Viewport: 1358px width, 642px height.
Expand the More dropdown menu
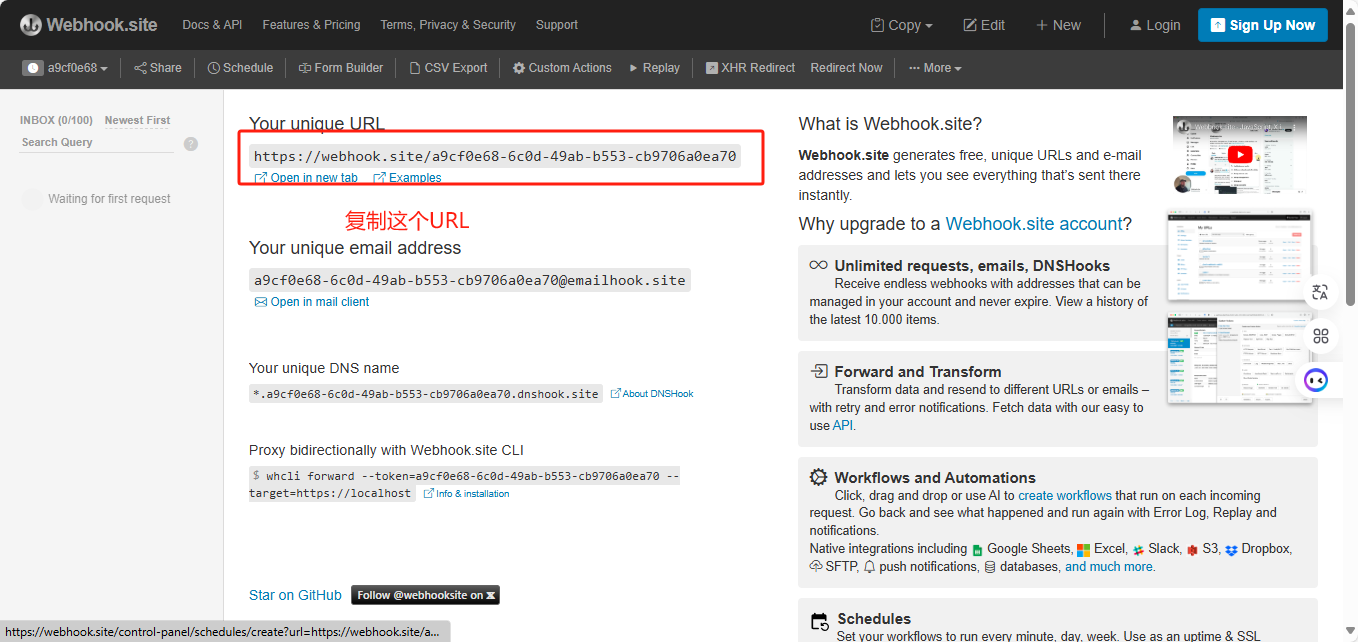(x=935, y=68)
